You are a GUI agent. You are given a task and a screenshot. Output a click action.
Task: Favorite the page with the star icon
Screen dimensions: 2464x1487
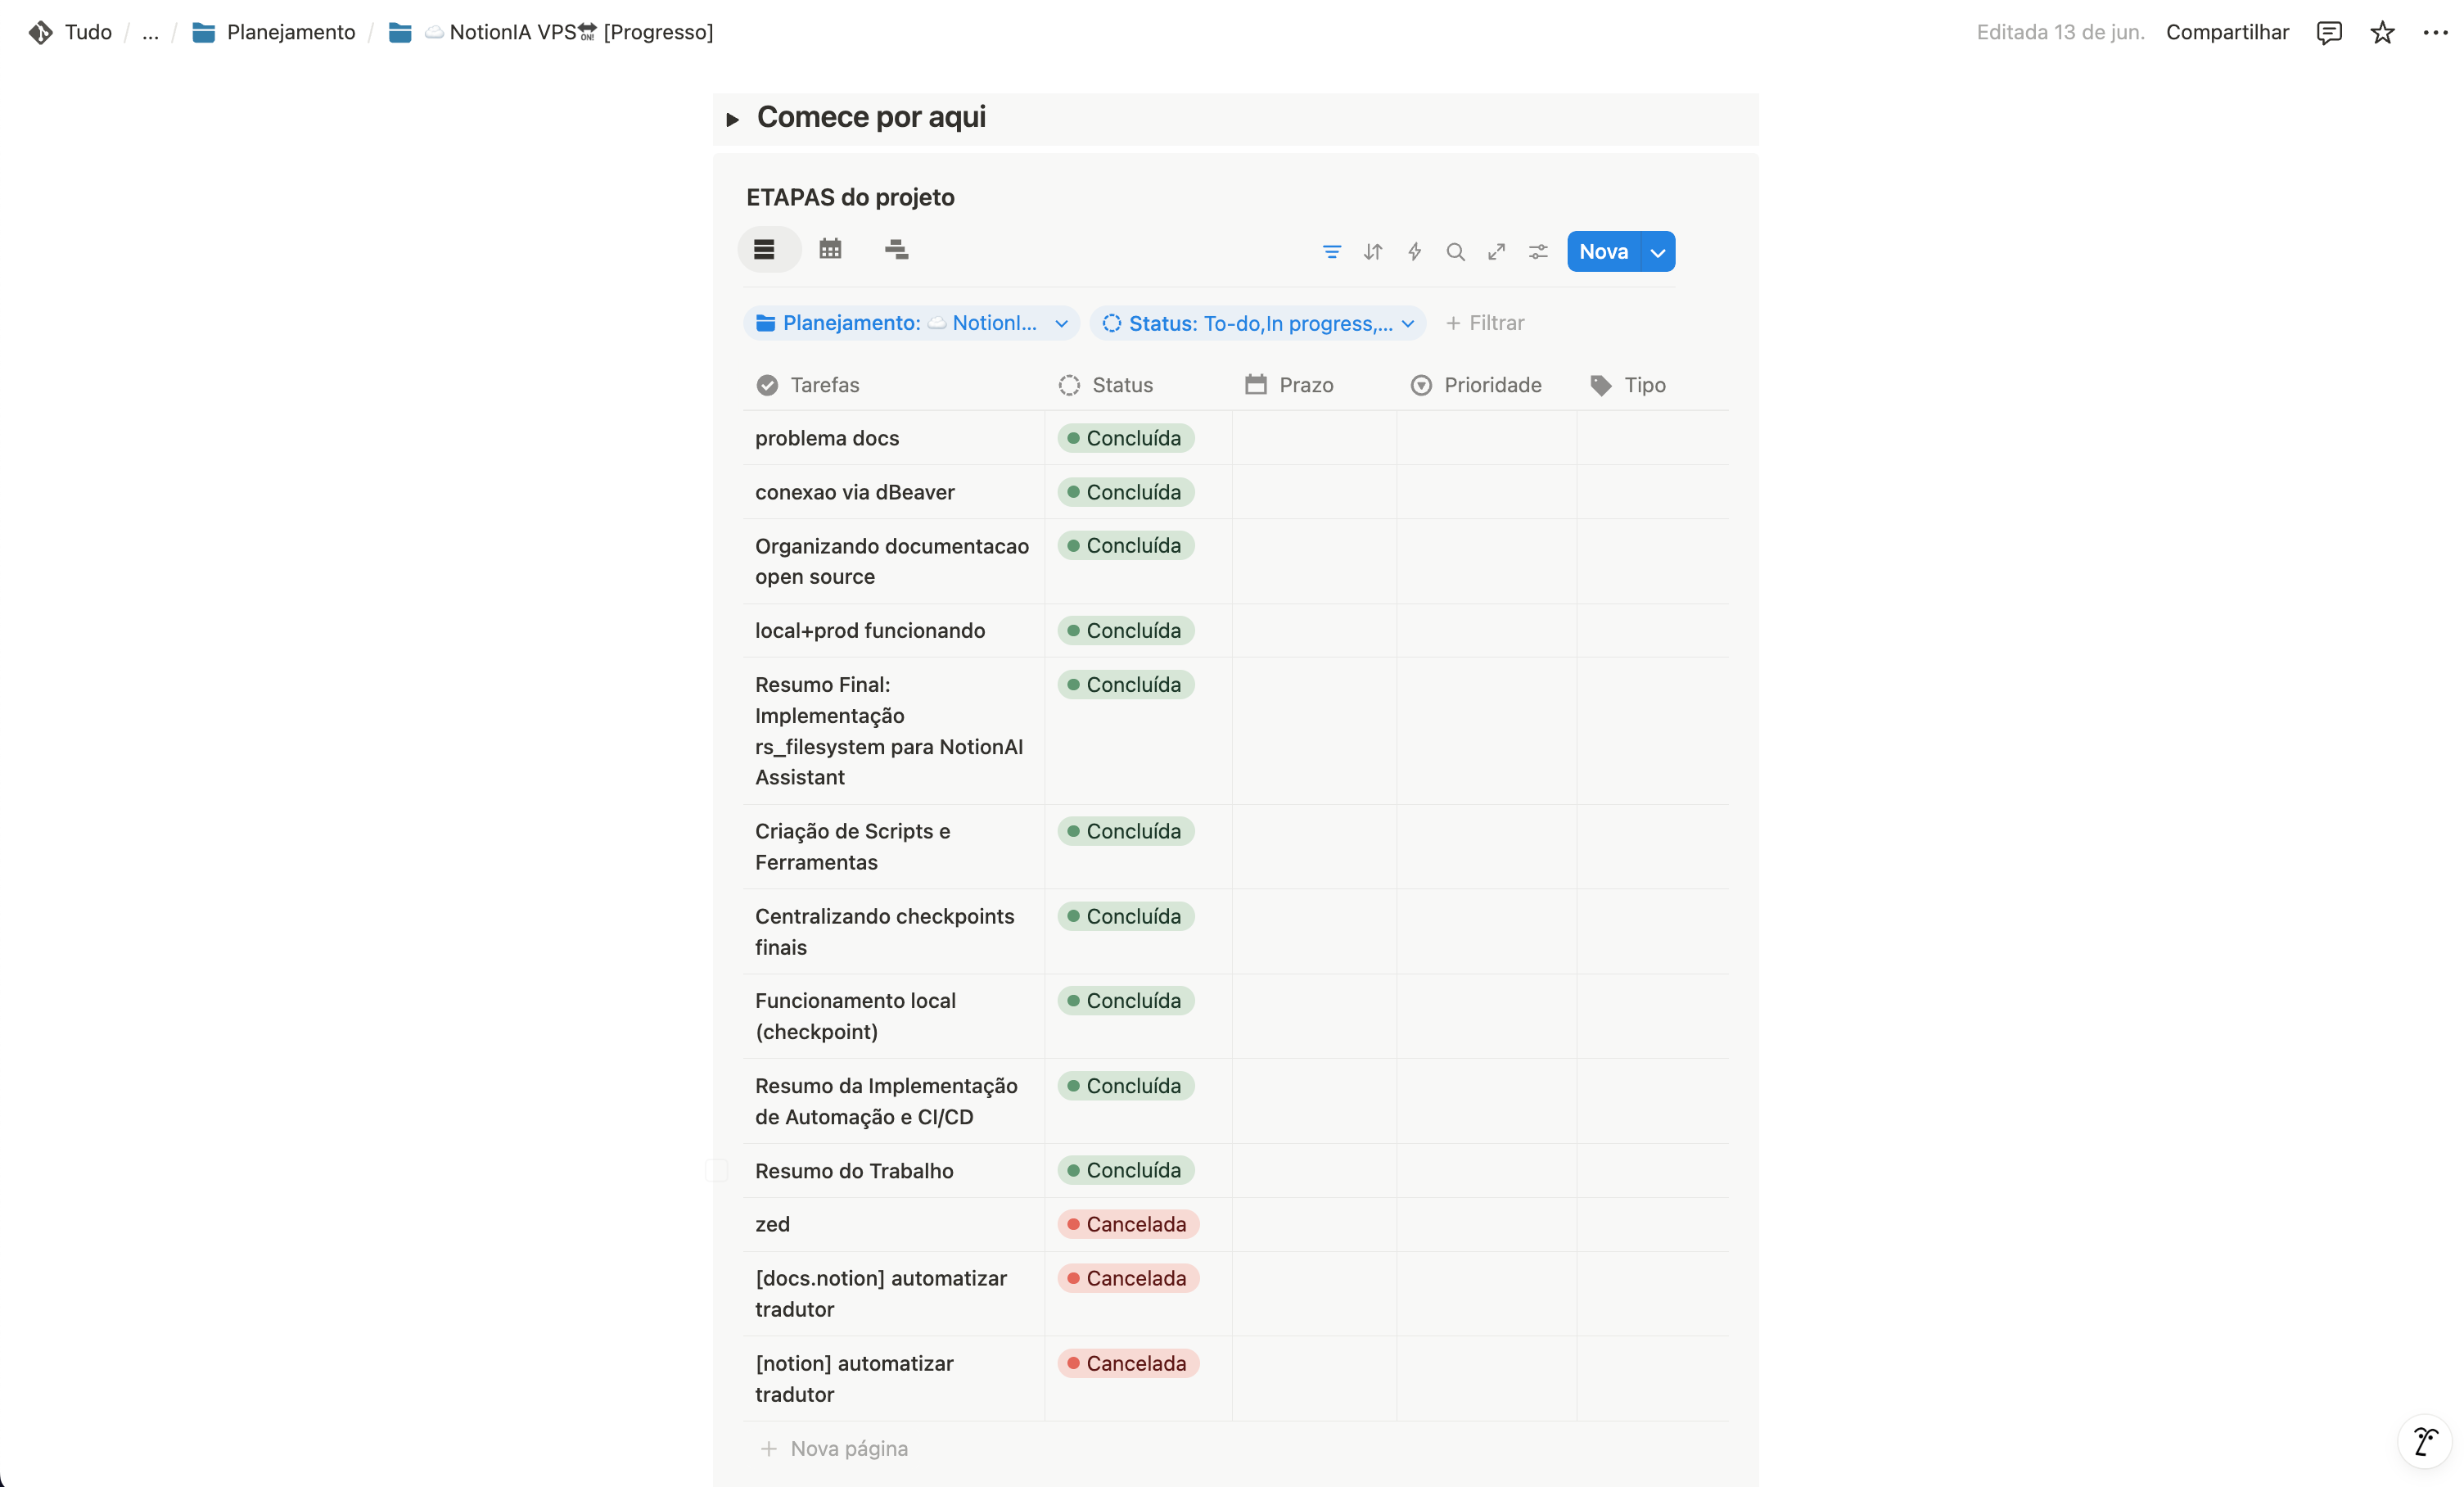2382,32
